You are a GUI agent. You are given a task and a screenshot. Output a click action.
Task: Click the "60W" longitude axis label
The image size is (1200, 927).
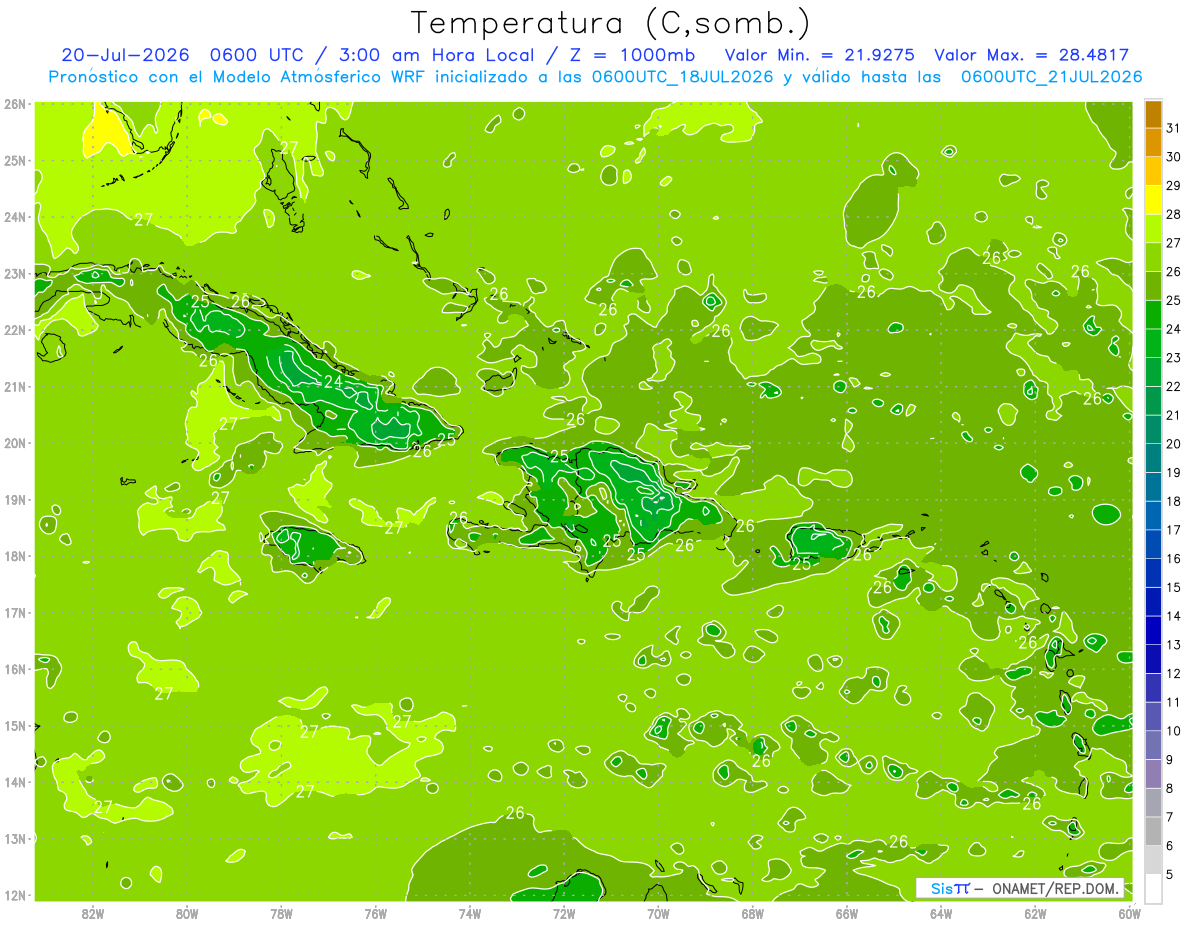[1129, 913]
